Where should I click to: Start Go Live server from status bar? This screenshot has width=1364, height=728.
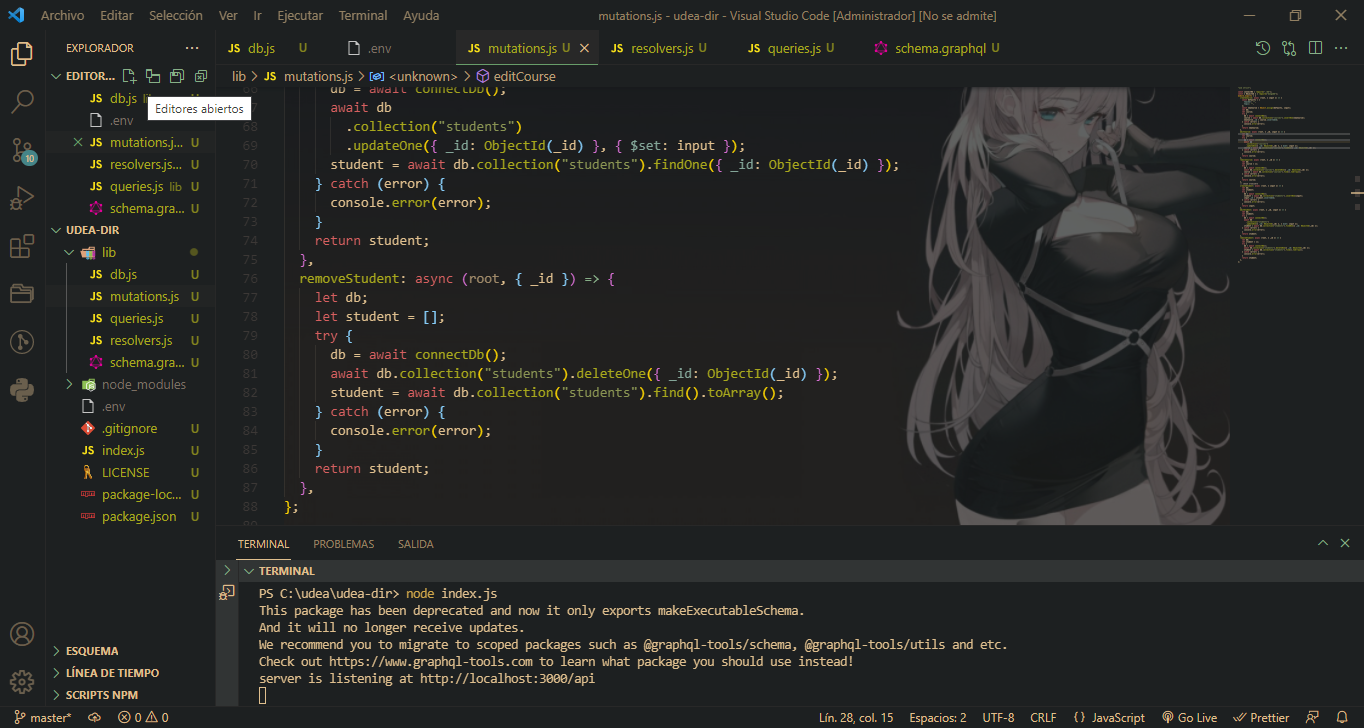pos(1189,717)
